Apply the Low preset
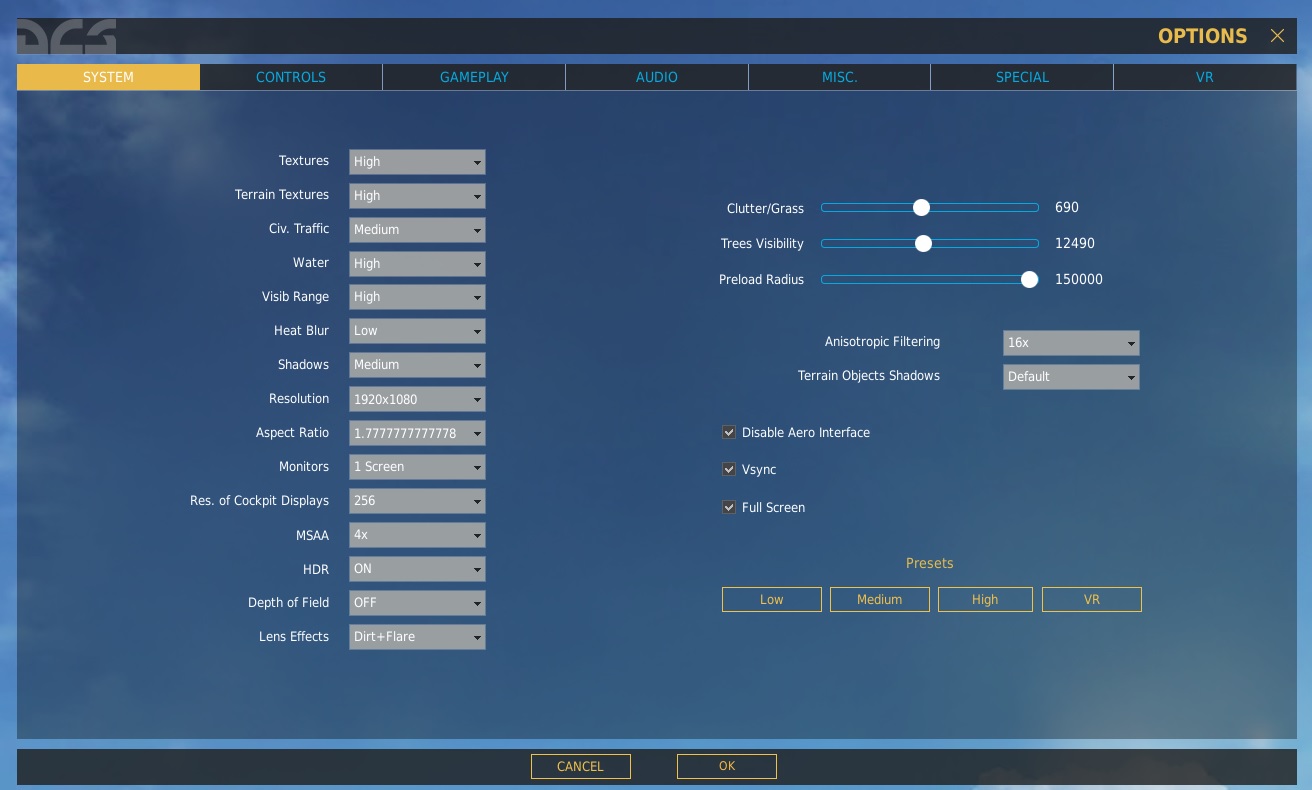The width and height of the screenshot is (1312, 790). point(772,599)
